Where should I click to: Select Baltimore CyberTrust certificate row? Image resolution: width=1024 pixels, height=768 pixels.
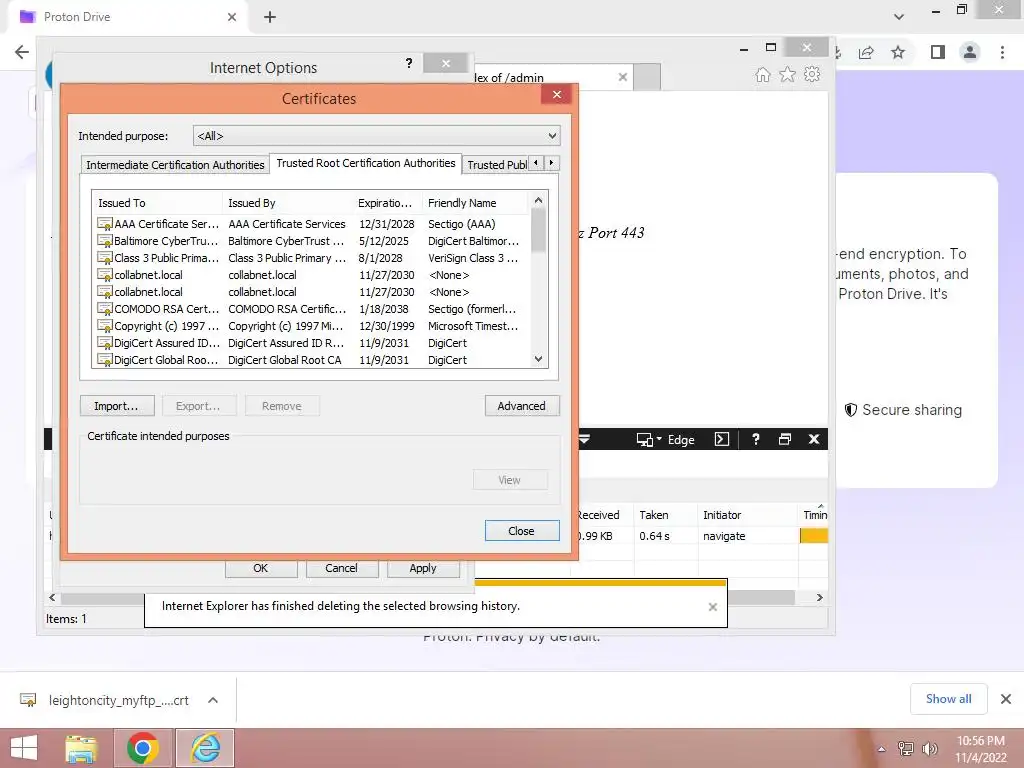pyautogui.click(x=312, y=241)
